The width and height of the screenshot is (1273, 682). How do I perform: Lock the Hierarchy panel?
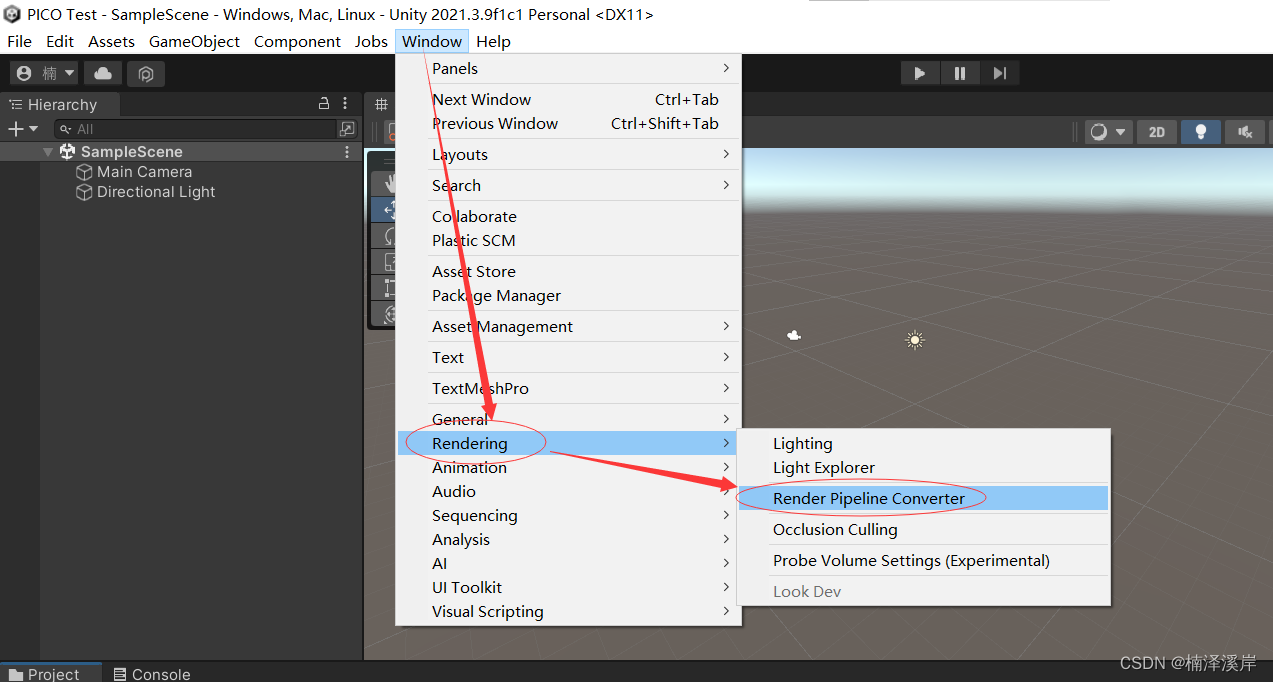pos(324,103)
